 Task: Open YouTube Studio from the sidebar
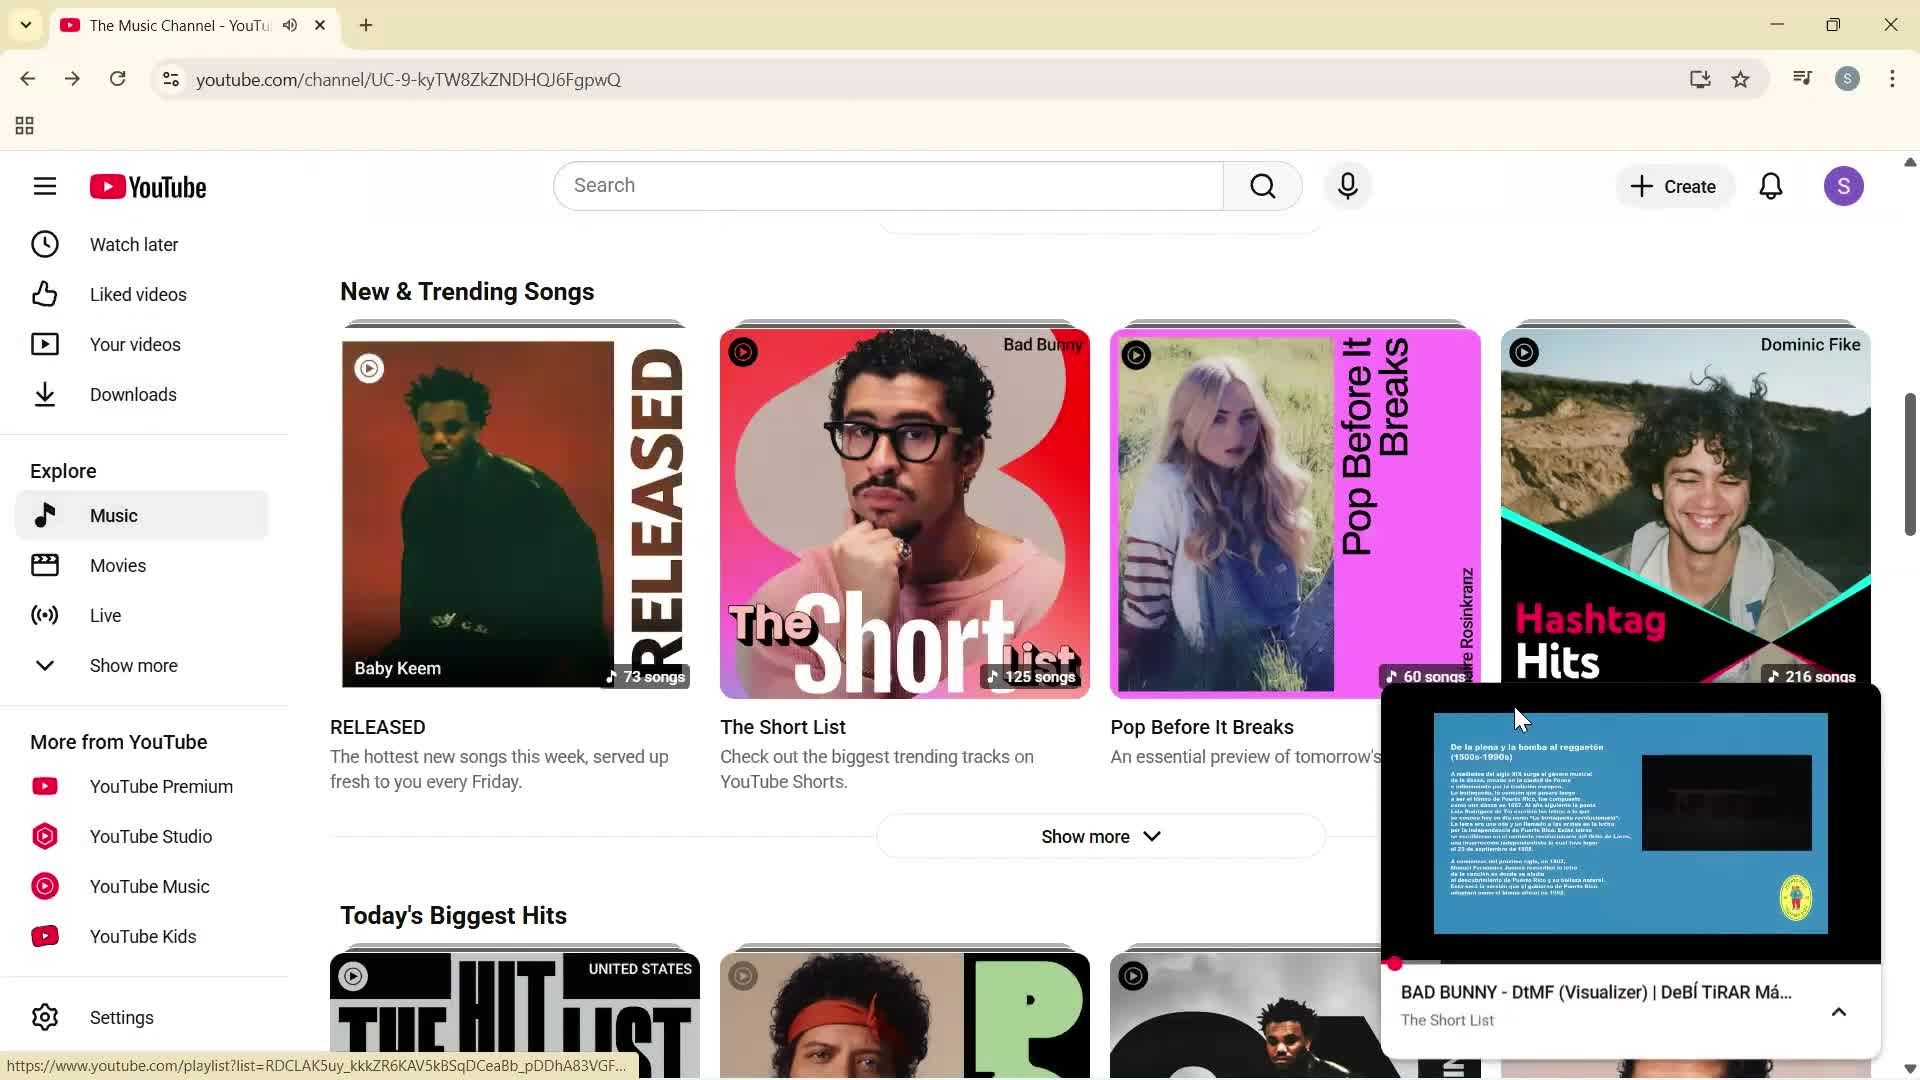tap(151, 836)
